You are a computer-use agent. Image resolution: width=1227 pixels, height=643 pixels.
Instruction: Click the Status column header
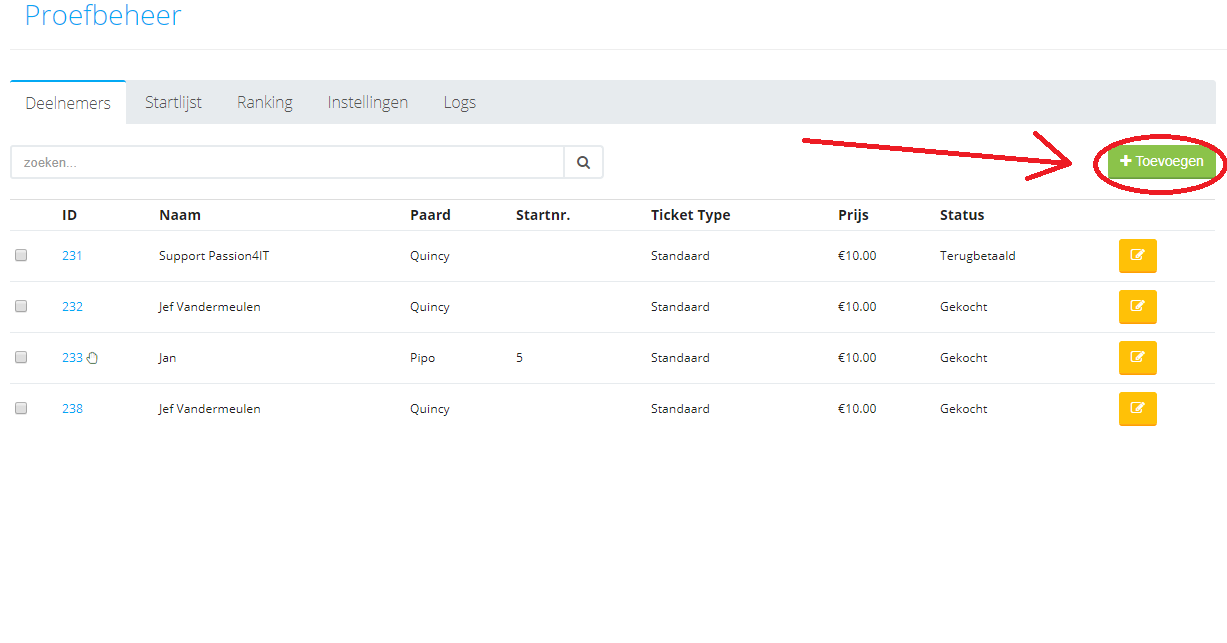(x=962, y=215)
